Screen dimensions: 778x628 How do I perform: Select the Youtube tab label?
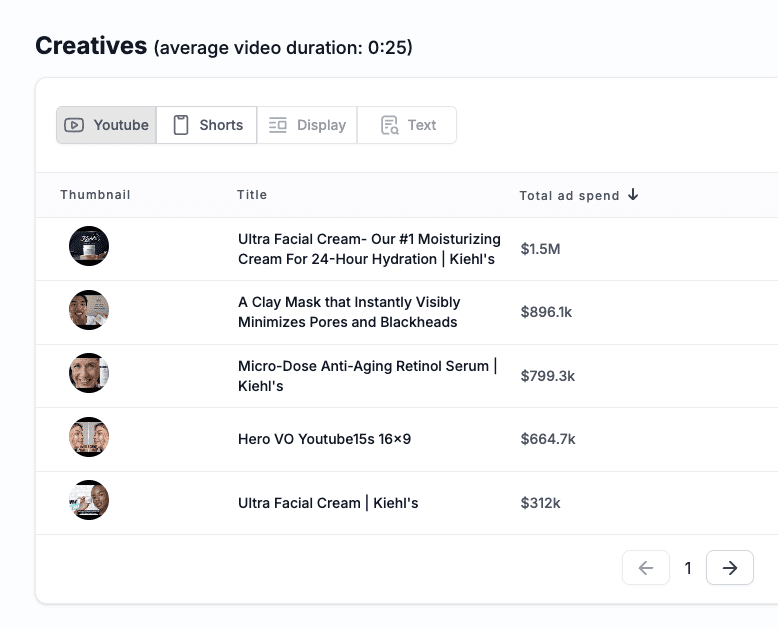tap(121, 125)
